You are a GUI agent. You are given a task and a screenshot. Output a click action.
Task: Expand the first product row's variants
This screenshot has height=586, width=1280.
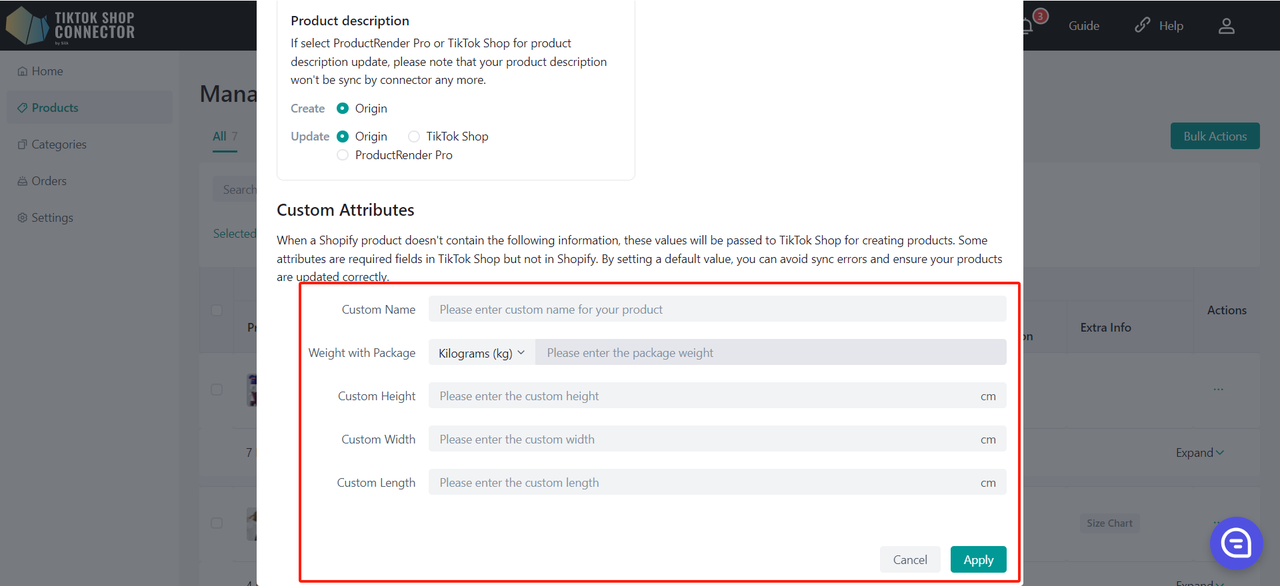coord(1200,453)
